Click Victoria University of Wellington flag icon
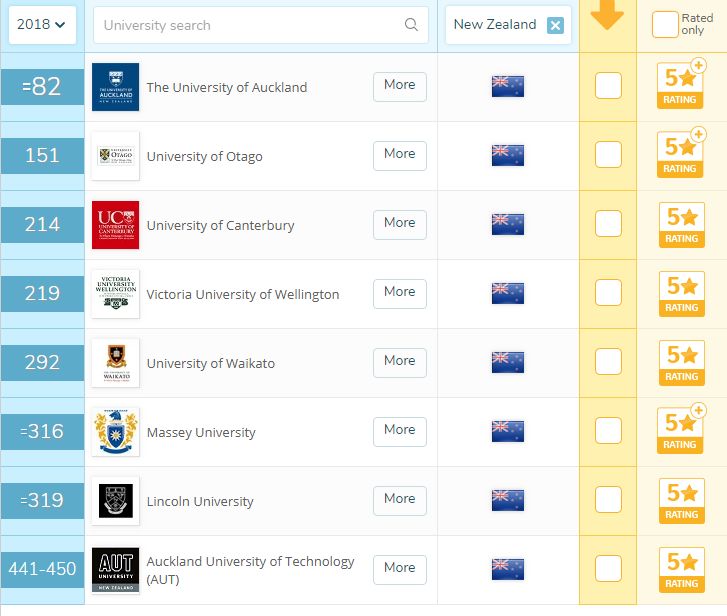This screenshot has width=727, height=616. coord(508,294)
